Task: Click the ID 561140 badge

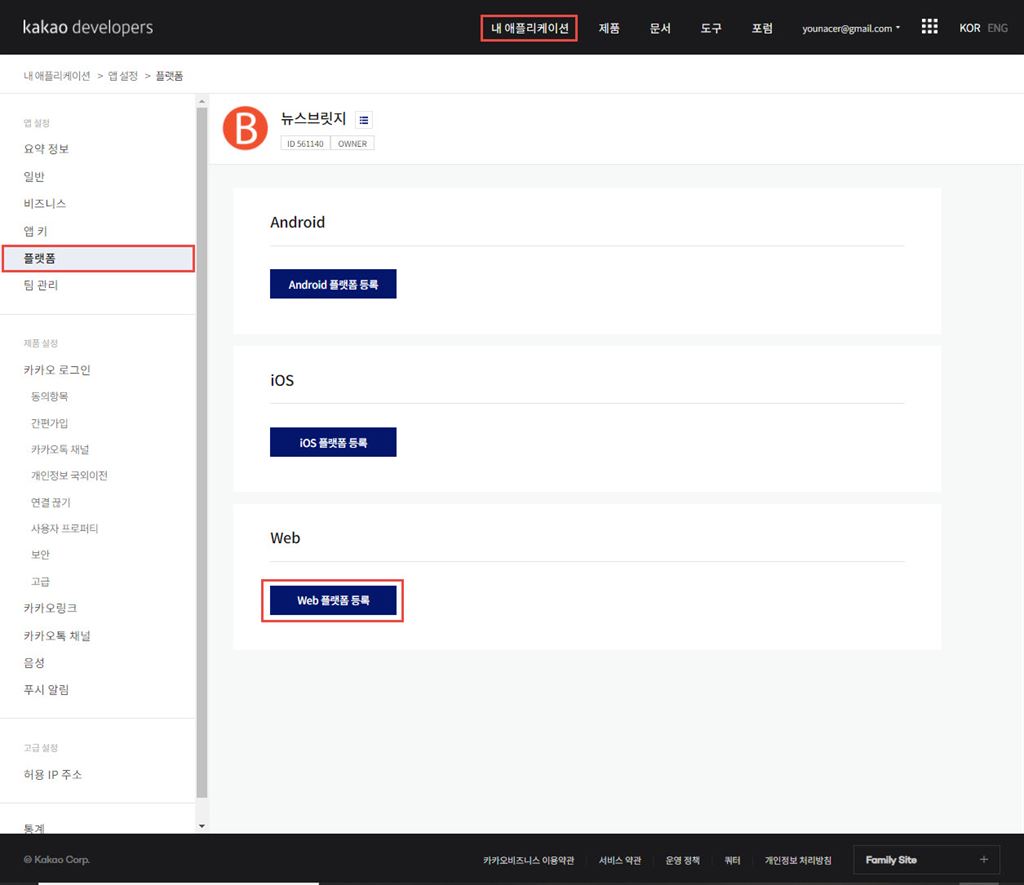Action: point(305,144)
